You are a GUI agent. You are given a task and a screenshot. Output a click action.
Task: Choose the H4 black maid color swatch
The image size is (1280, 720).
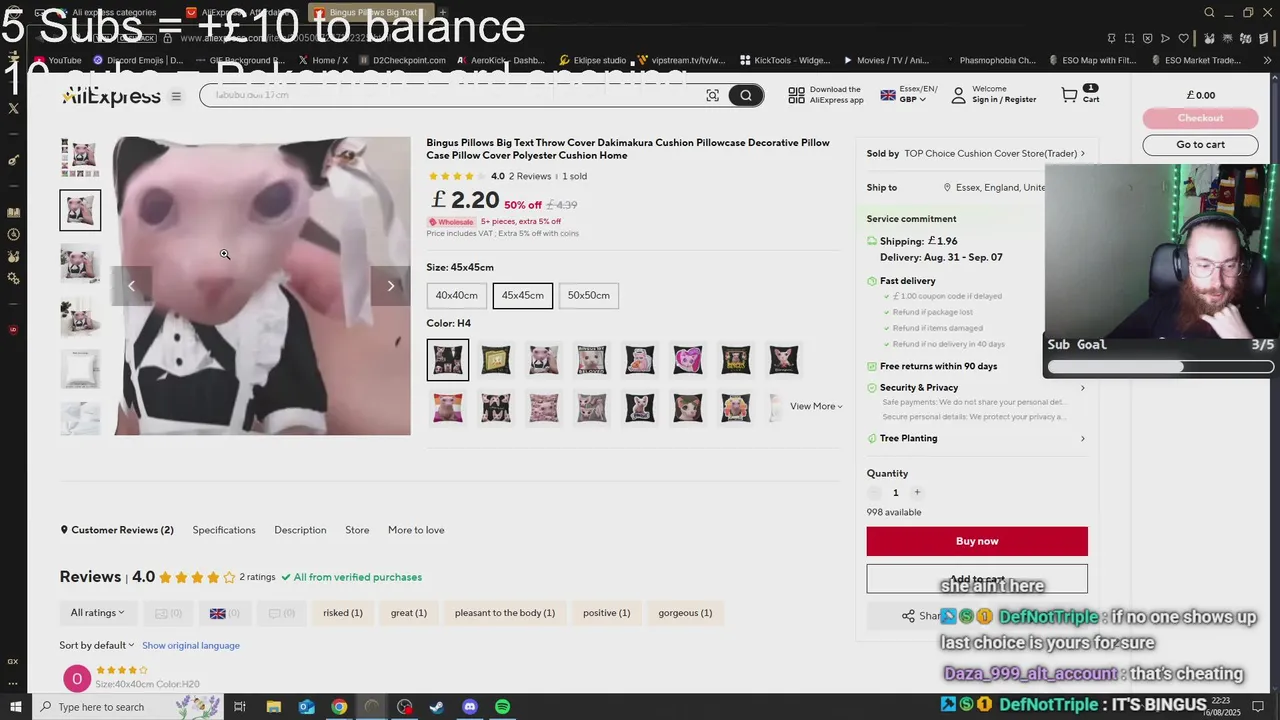click(447, 359)
